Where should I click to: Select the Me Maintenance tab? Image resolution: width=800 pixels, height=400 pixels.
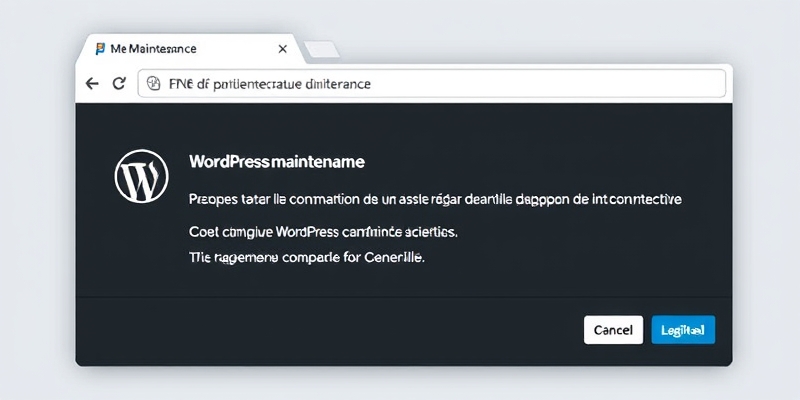click(189, 49)
